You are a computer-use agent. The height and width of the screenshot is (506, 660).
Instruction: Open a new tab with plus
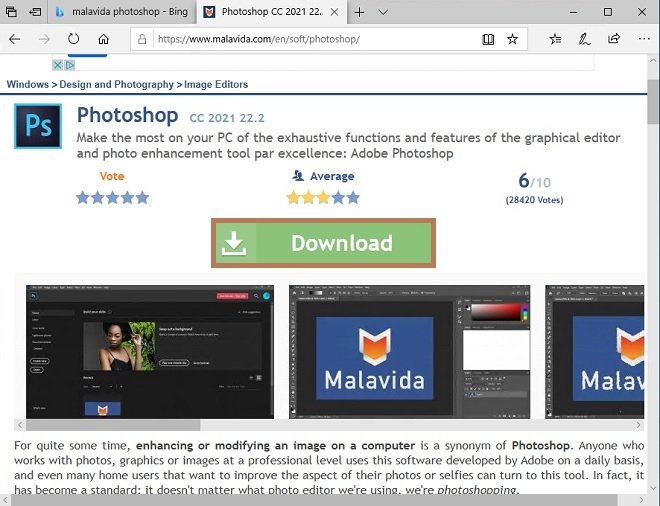click(x=359, y=12)
